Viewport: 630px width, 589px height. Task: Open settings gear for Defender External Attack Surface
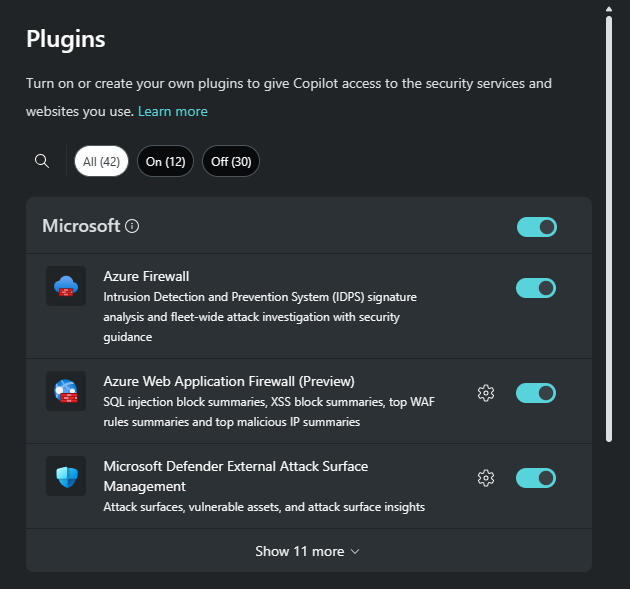coord(486,478)
